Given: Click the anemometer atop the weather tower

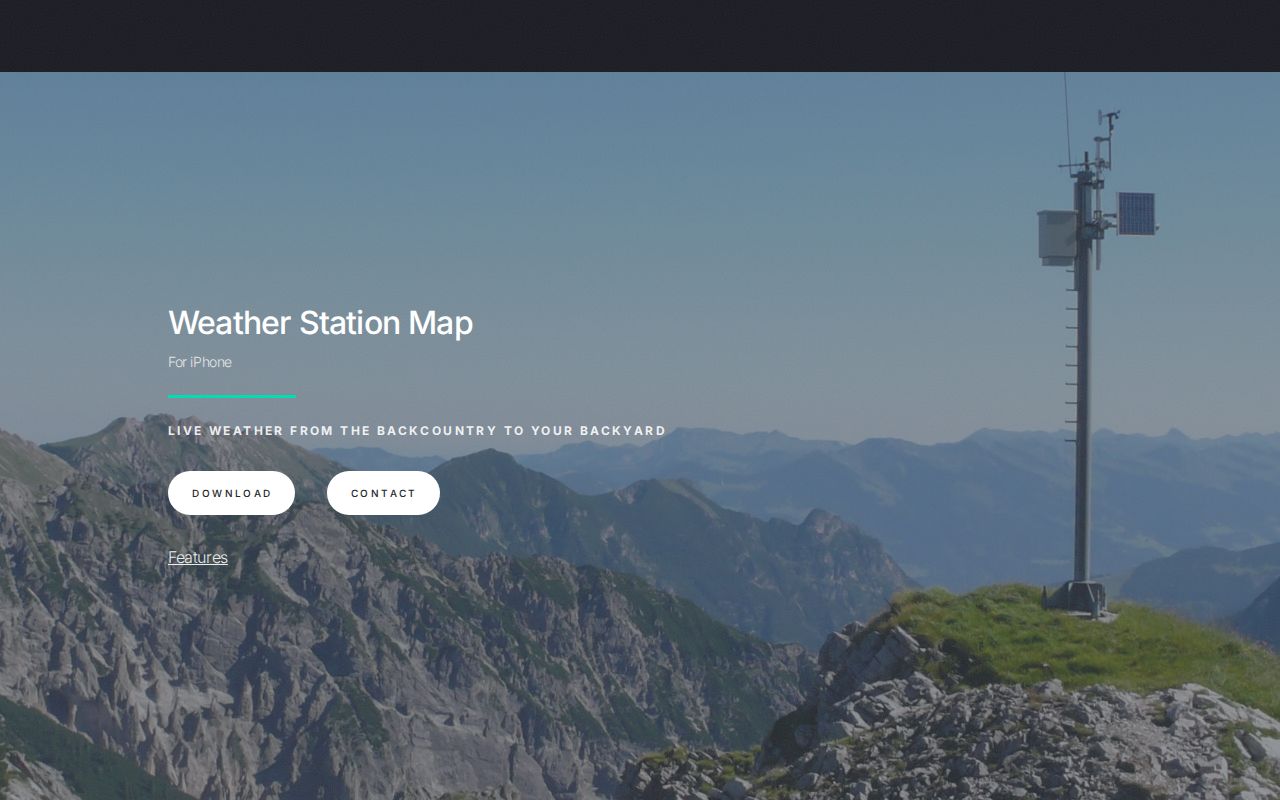Looking at the screenshot, I should pos(1110,118).
